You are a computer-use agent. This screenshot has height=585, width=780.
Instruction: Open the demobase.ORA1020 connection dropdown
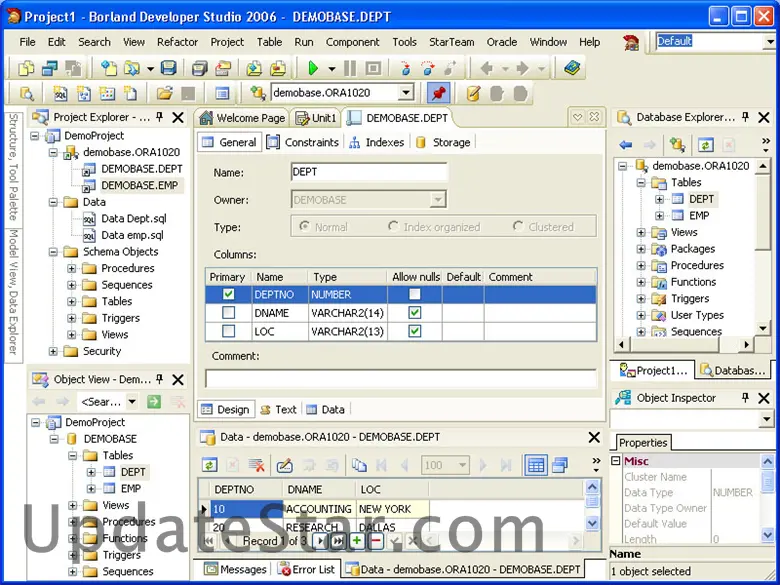(406, 93)
